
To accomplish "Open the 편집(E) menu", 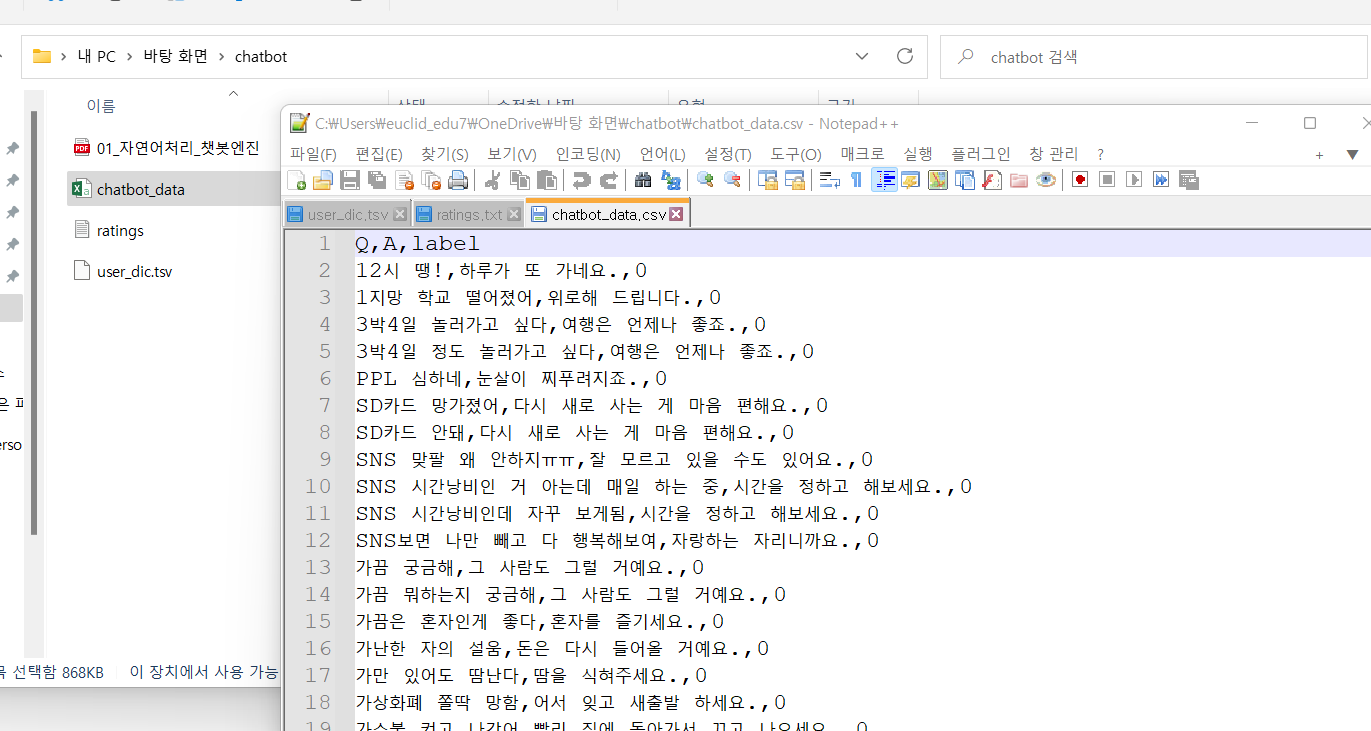I will [x=379, y=154].
